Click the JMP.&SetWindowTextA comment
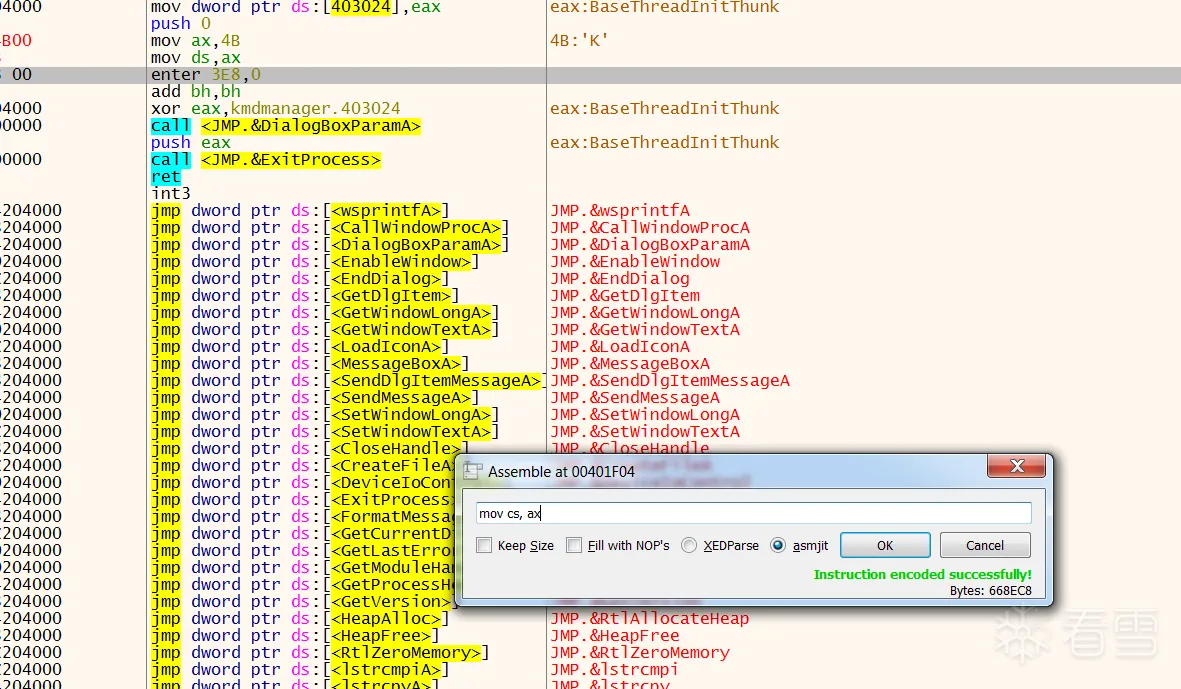The width and height of the screenshot is (1181, 689). [x=645, y=432]
